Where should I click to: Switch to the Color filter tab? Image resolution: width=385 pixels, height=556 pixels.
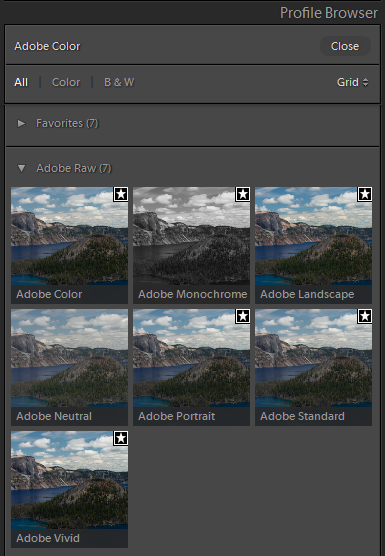pyautogui.click(x=66, y=82)
